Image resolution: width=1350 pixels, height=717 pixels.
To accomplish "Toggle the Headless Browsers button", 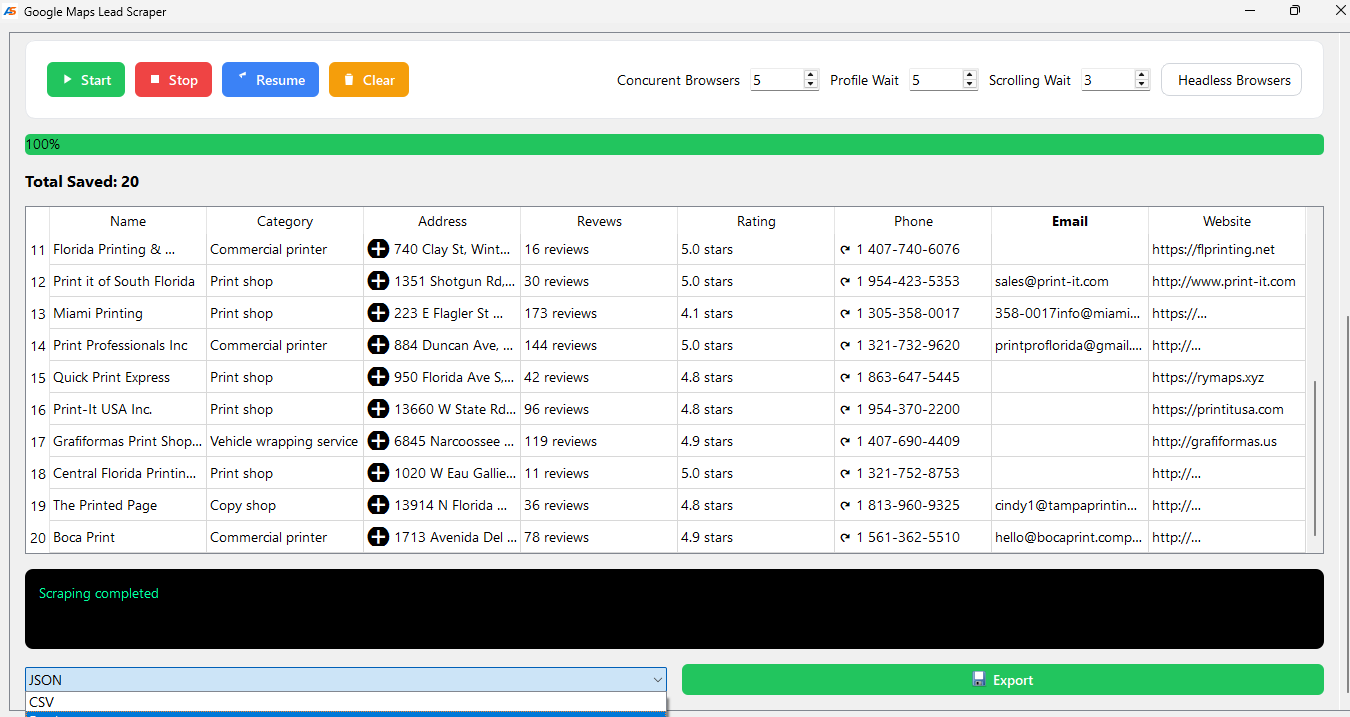I will click(x=1231, y=80).
